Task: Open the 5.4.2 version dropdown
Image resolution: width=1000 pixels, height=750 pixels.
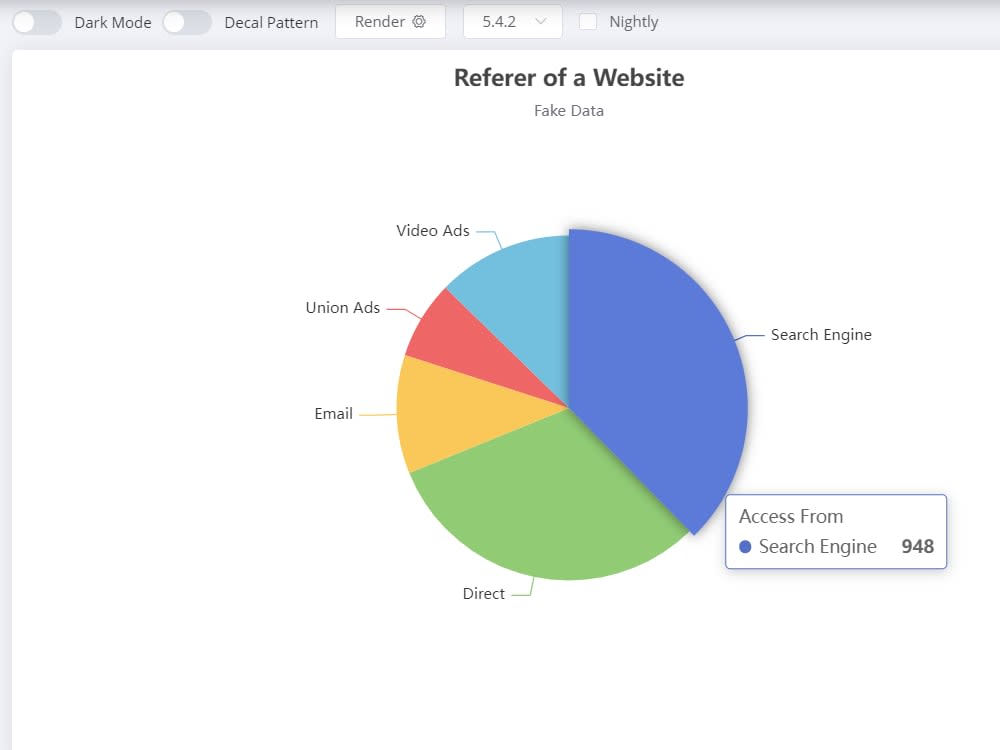Action: click(512, 21)
